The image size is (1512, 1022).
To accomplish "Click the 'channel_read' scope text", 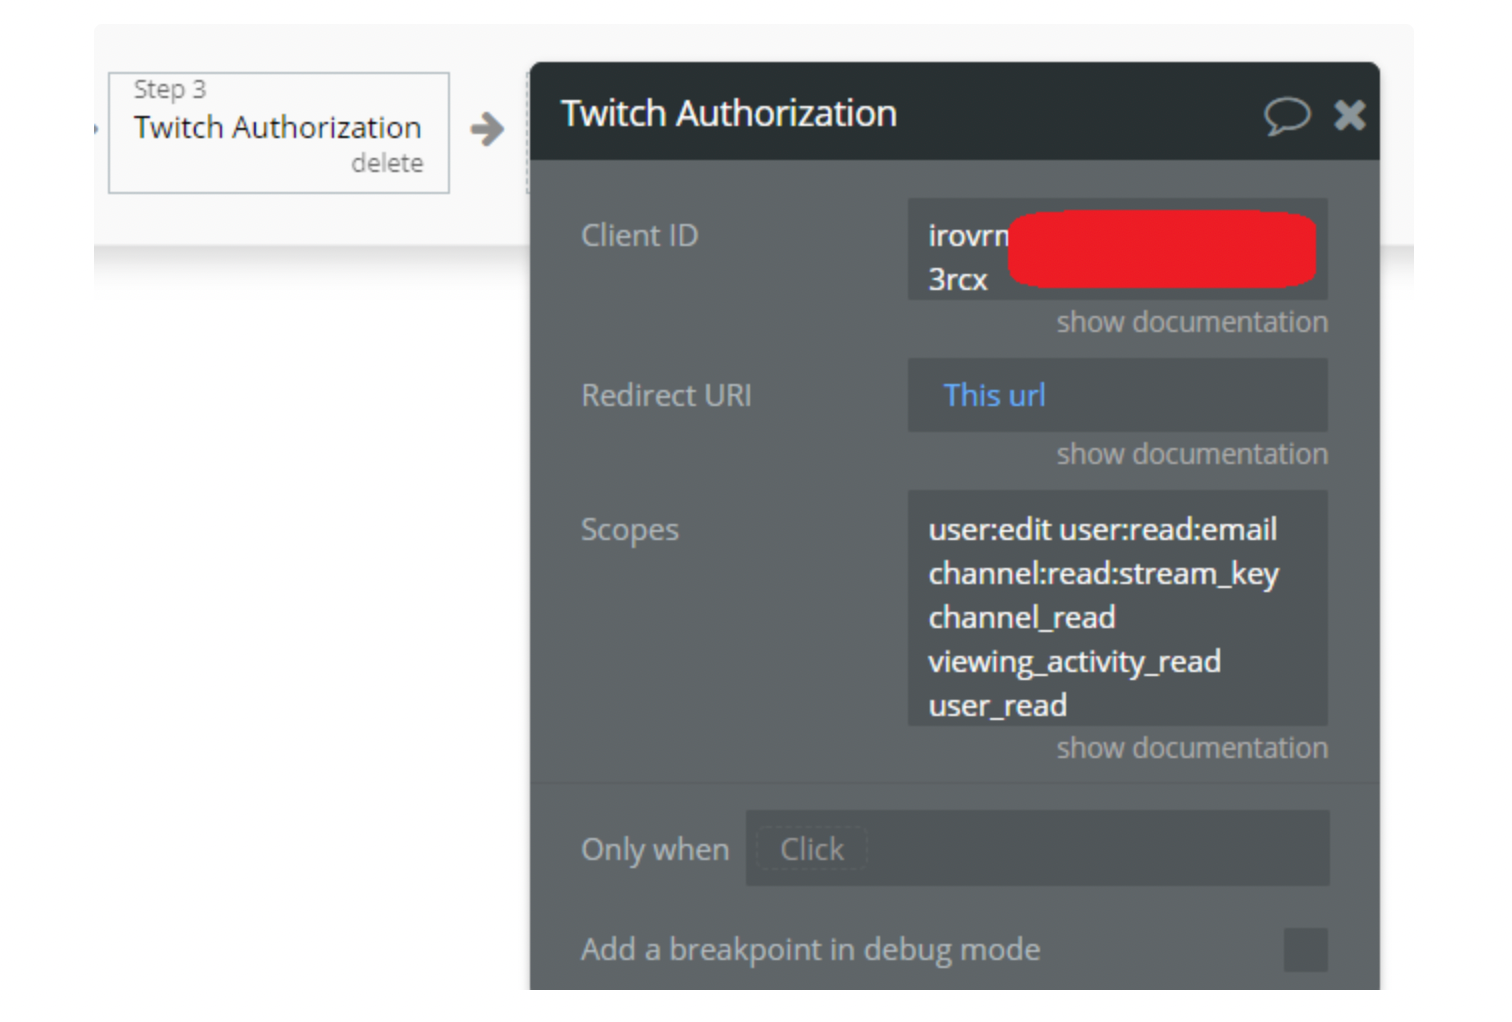I will pos(1021,618).
